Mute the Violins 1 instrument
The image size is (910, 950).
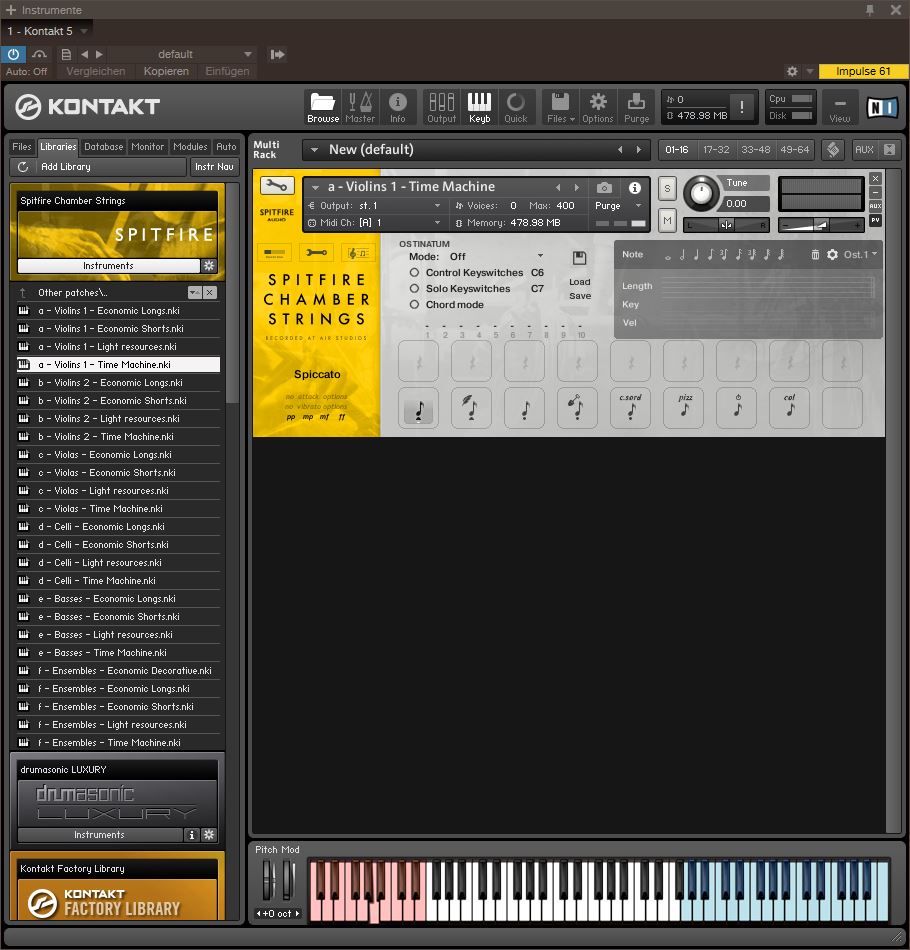click(x=667, y=221)
